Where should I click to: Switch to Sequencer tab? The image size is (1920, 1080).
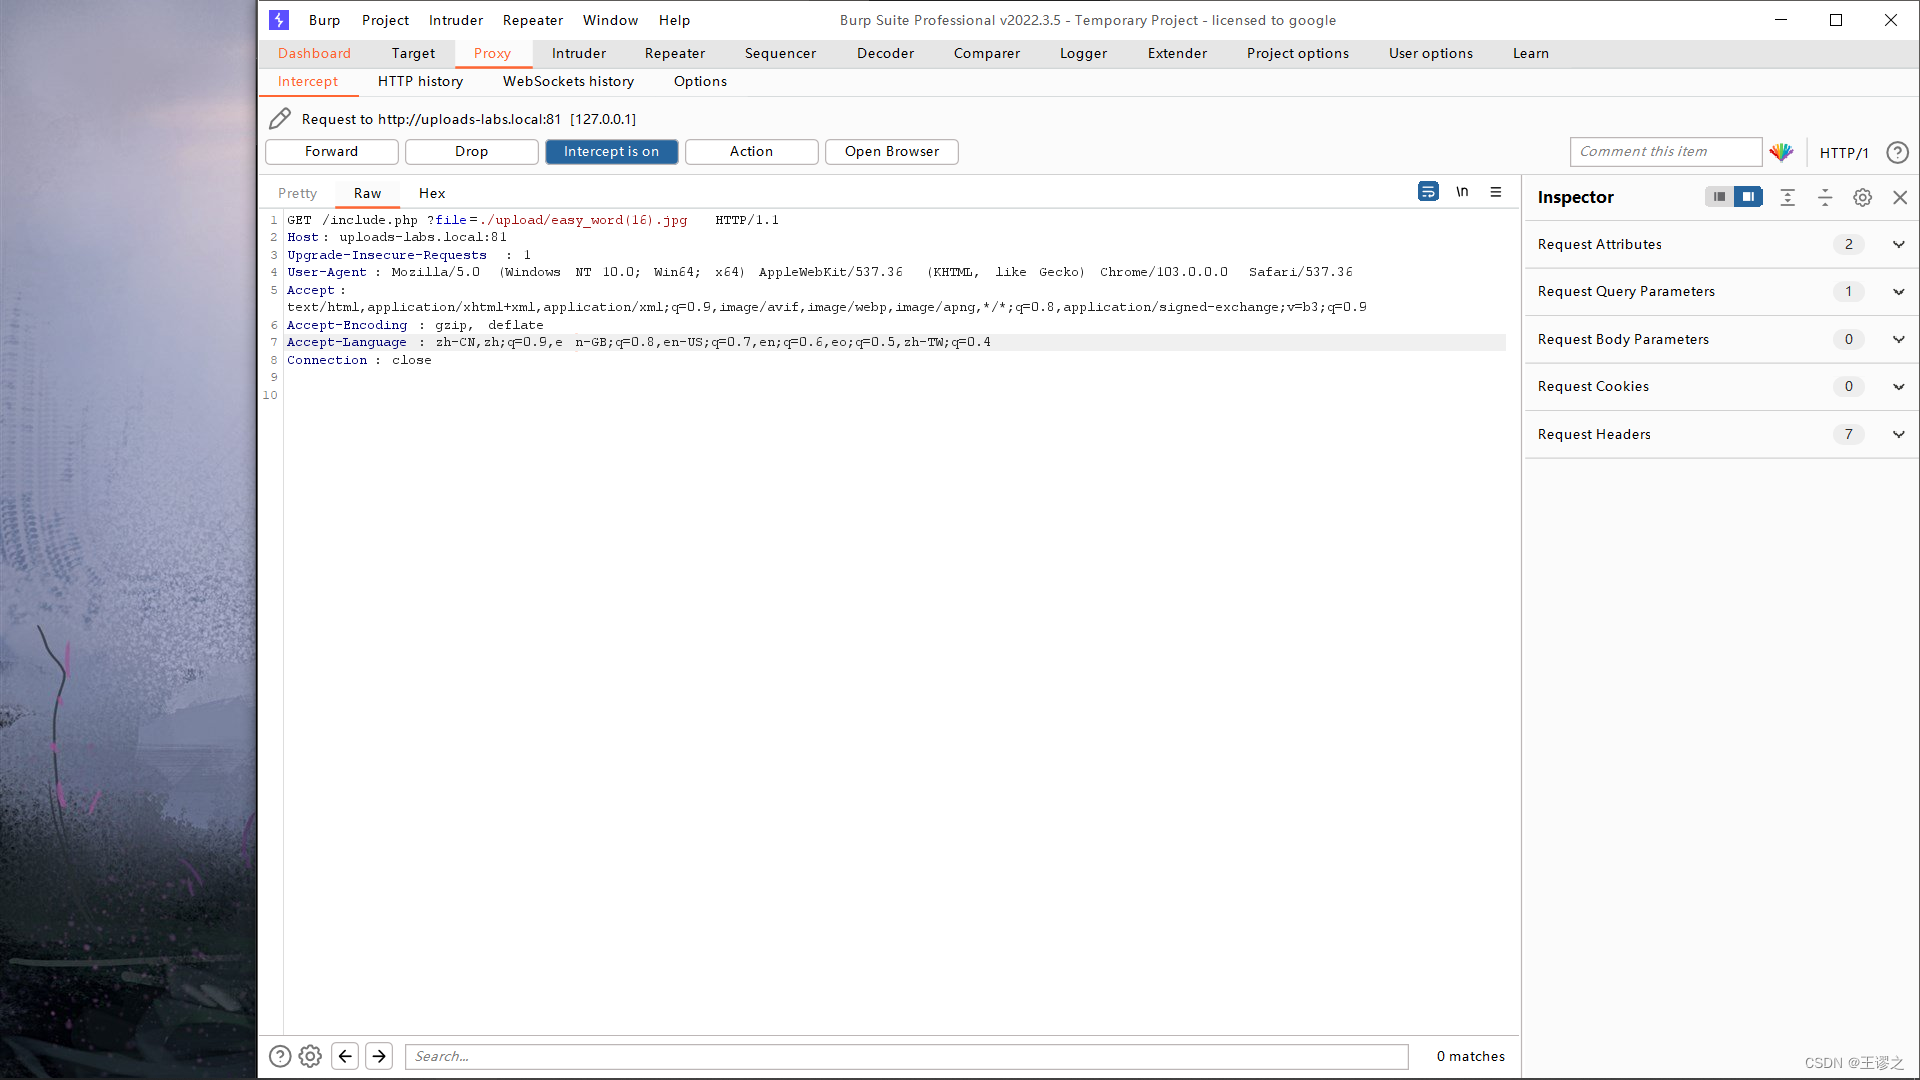point(780,54)
